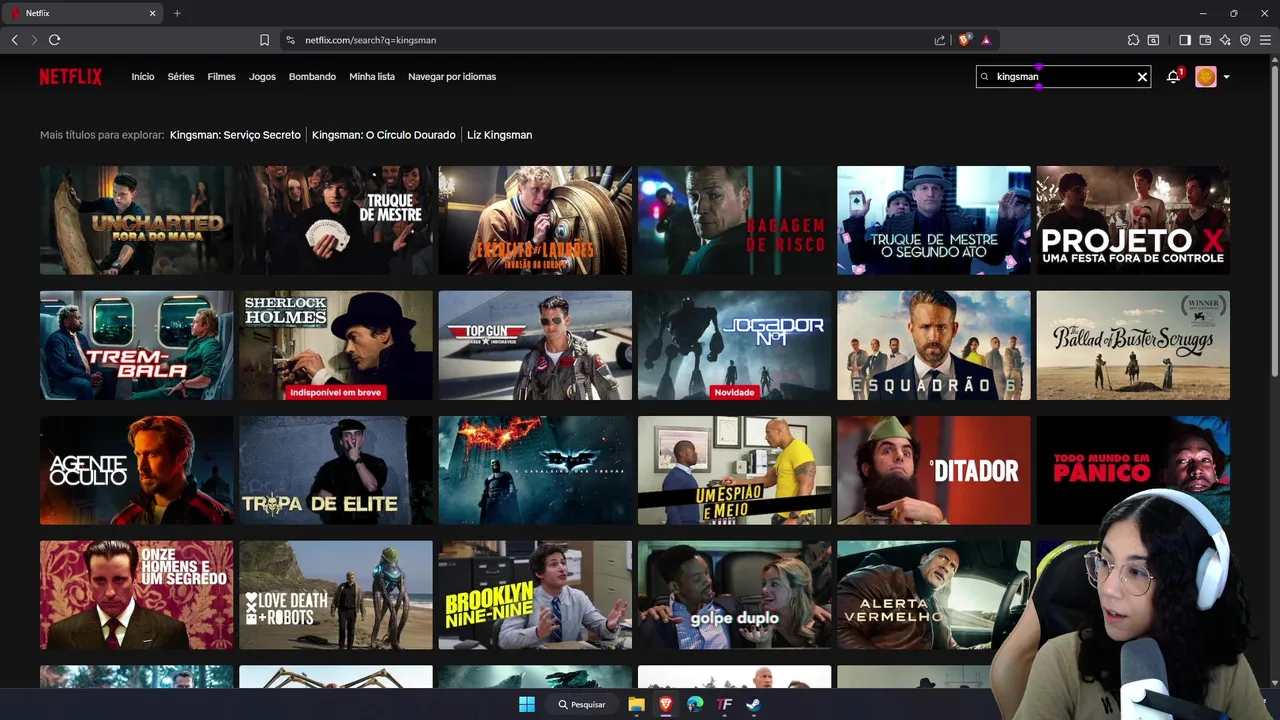Image resolution: width=1280 pixels, height=720 pixels.
Task: Click the Pesquisar taskbar search box
Action: [582, 704]
